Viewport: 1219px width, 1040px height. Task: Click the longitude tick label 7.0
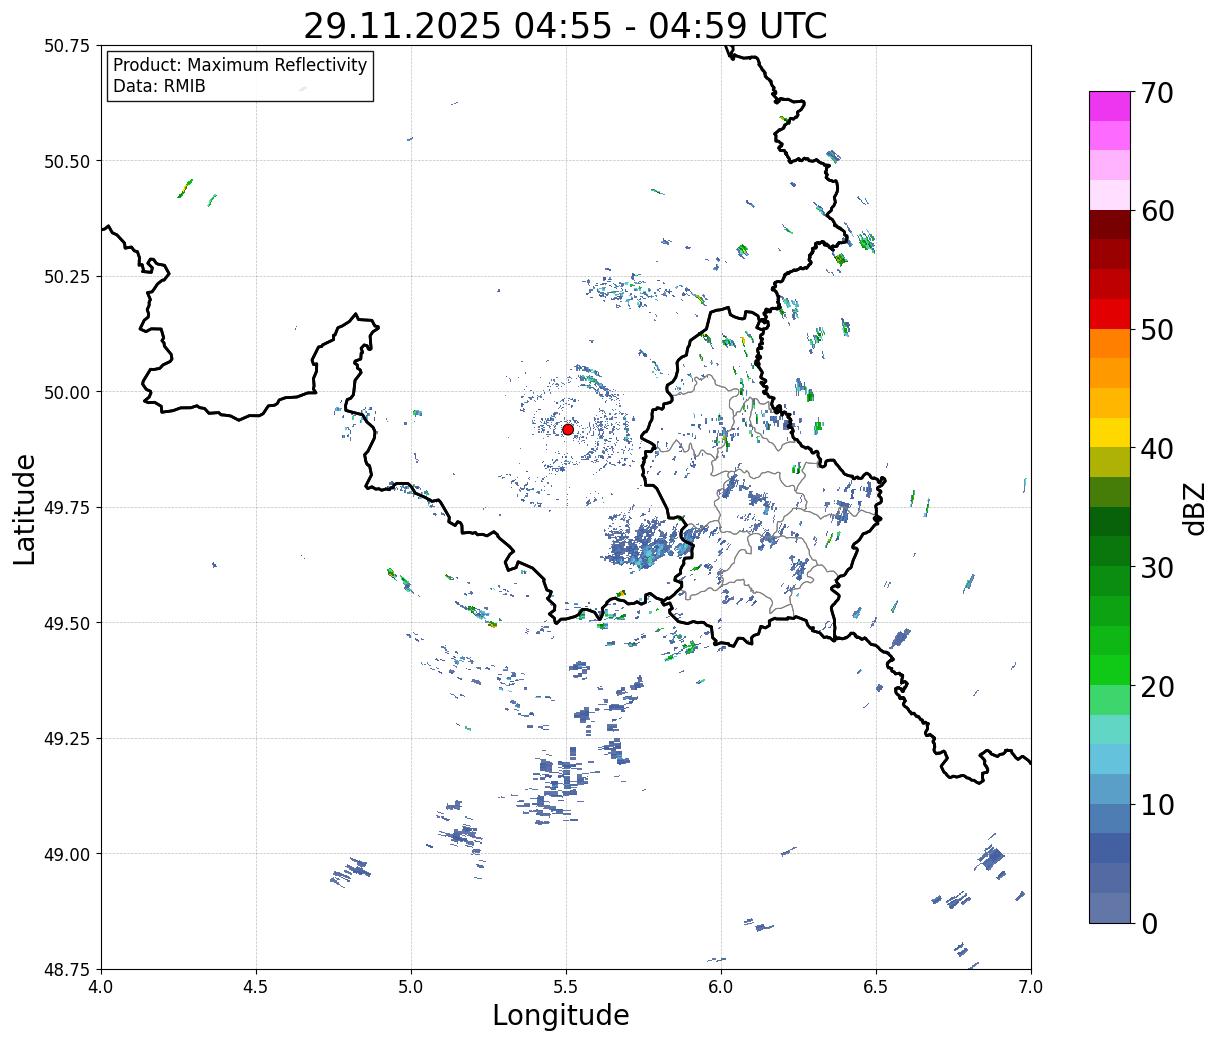pyautogui.click(x=1031, y=987)
